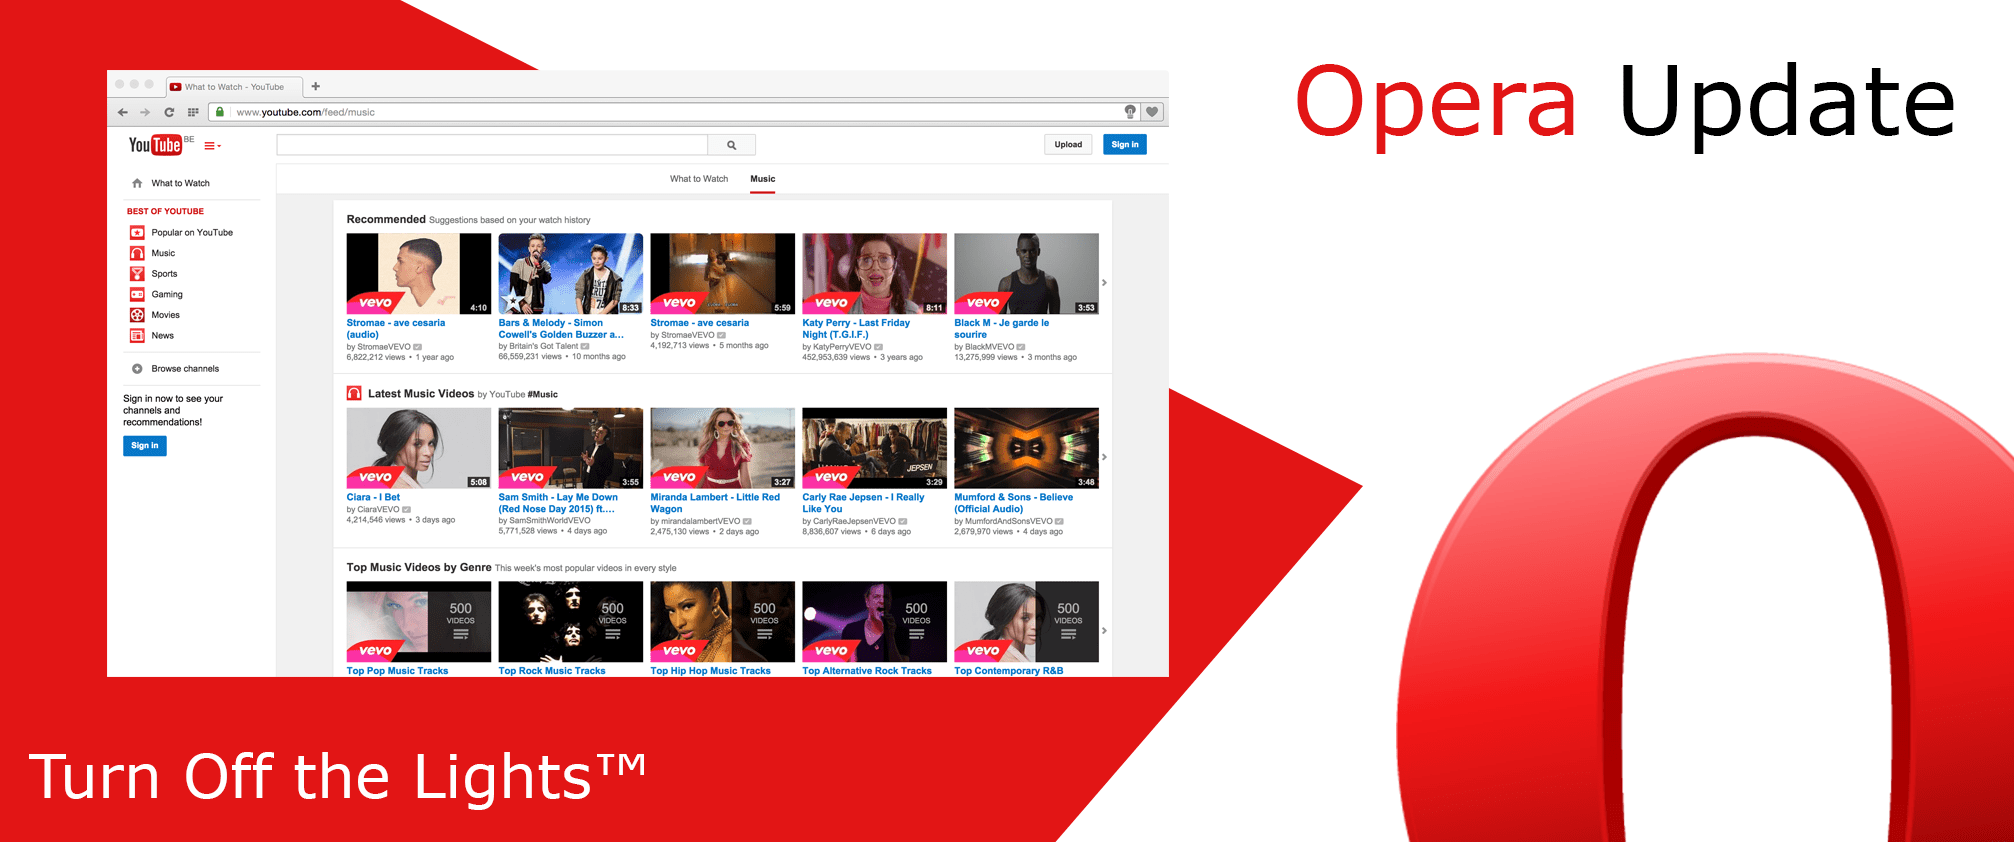Open Music channel in sidebar
Viewport: 2014px width, 842px height.
(x=163, y=253)
